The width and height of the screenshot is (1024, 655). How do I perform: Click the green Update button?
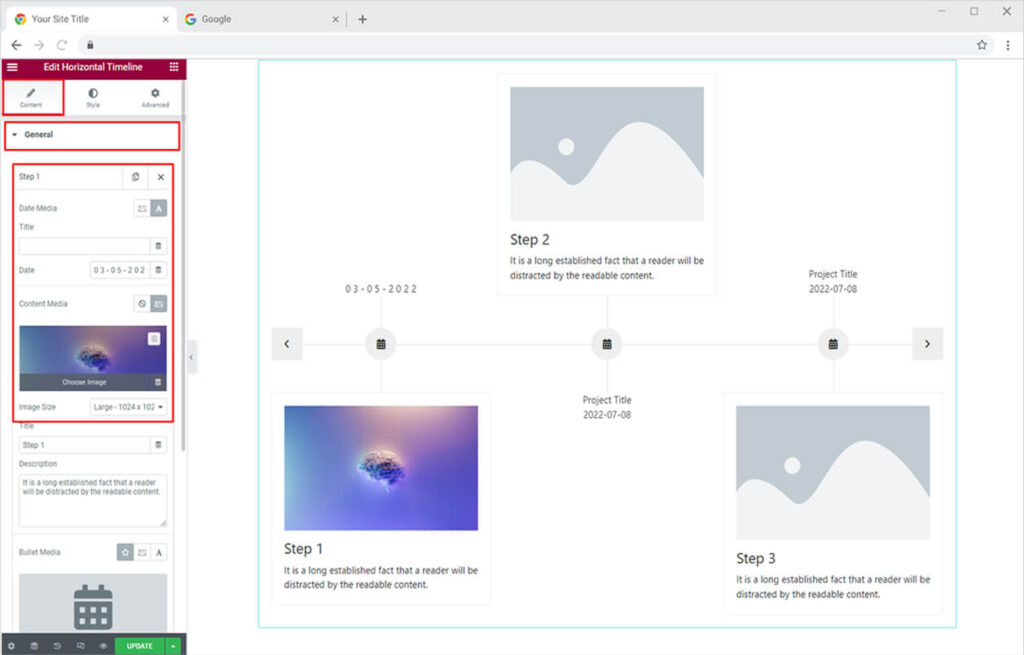[140, 646]
